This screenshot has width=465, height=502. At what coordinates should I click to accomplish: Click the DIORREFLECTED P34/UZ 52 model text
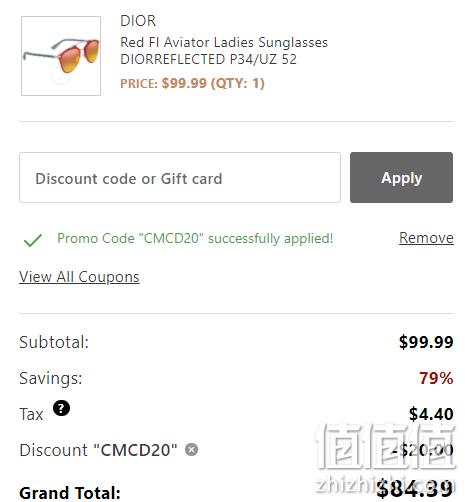tap(208, 59)
